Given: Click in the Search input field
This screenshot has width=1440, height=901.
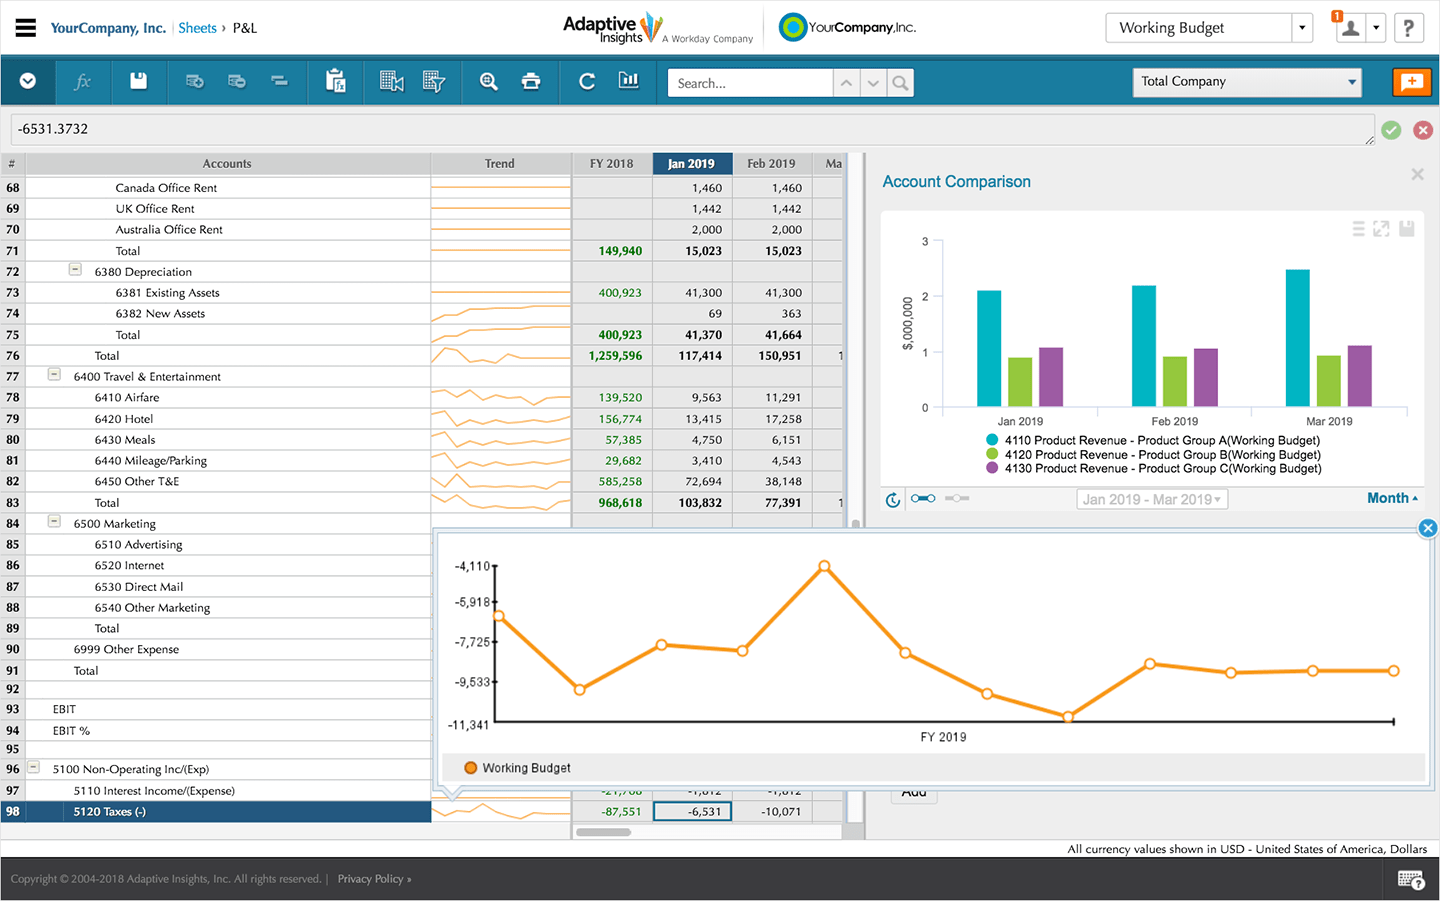Looking at the screenshot, I should pyautogui.click(x=750, y=83).
